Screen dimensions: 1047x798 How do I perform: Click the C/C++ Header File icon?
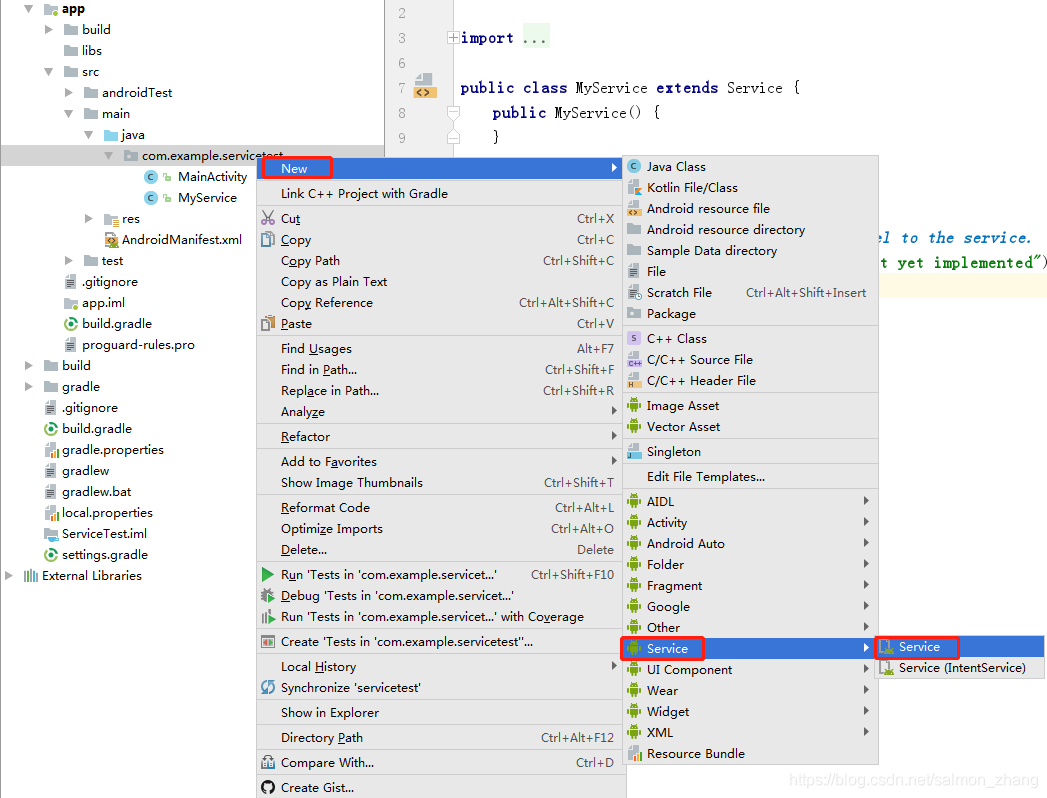(634, 380)
